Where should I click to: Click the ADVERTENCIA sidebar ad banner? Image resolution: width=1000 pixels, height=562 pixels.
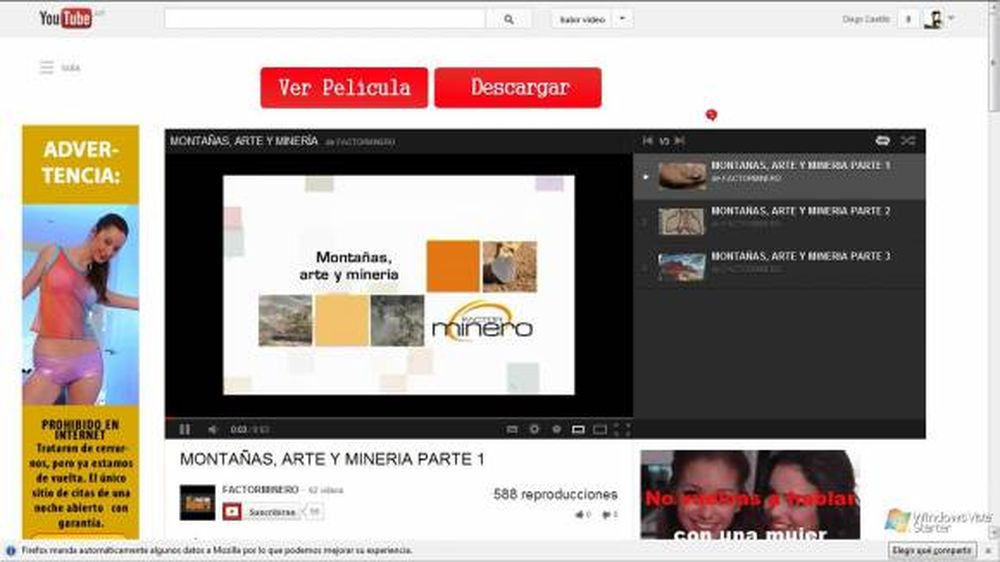click(80, 332)
